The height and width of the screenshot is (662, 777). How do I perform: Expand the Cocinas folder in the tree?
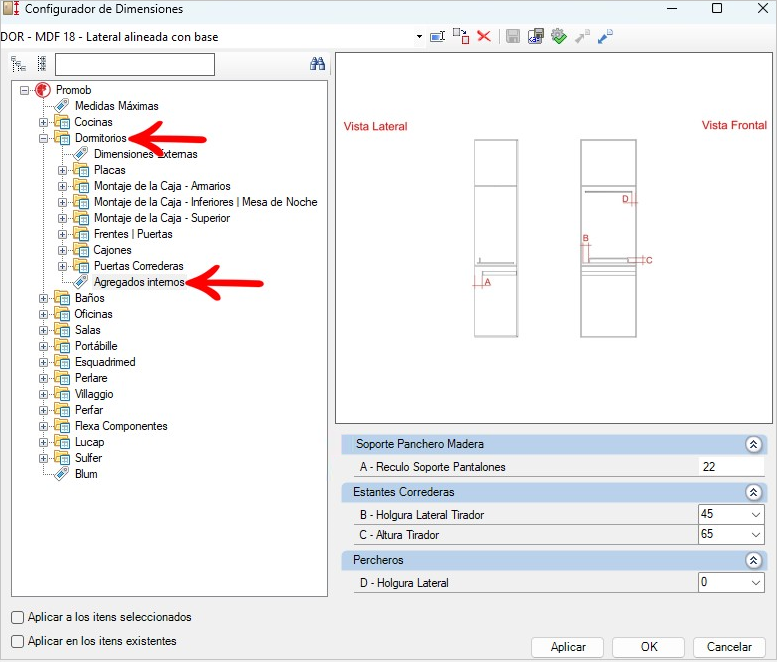click(x=44, y=122)
